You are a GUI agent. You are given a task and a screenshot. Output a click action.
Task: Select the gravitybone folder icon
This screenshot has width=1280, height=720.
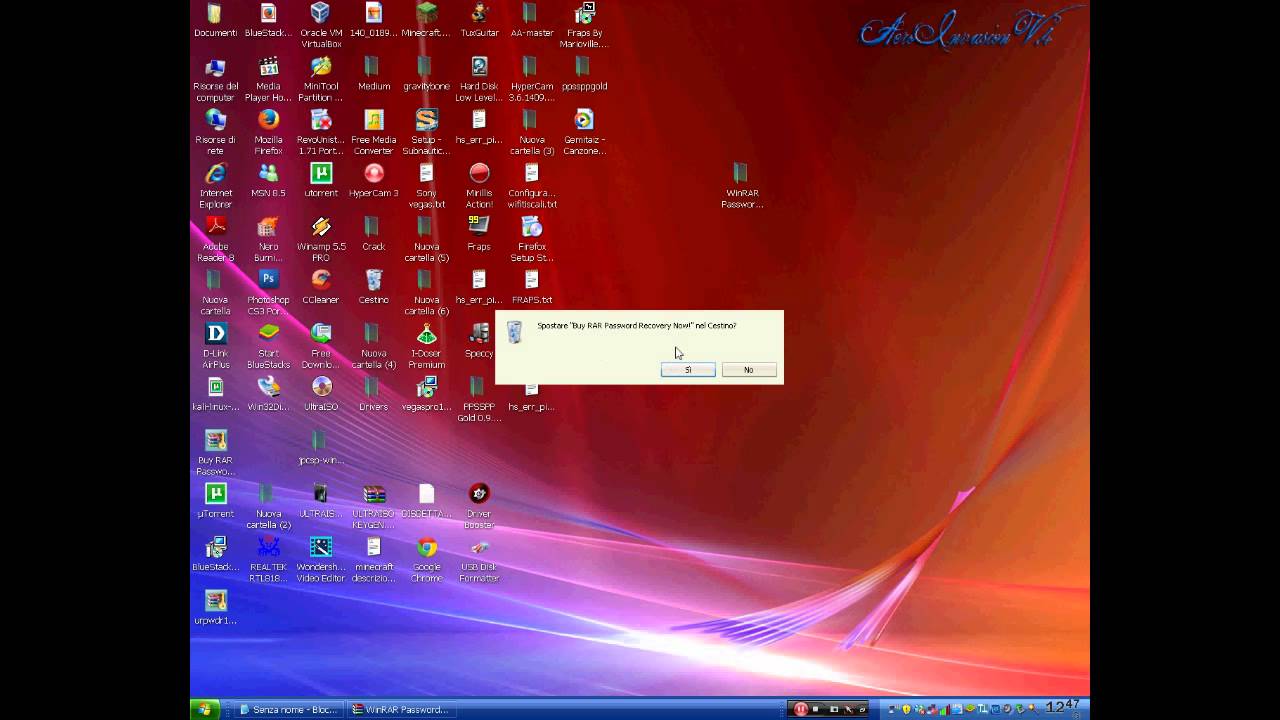[x=427, y=74]
